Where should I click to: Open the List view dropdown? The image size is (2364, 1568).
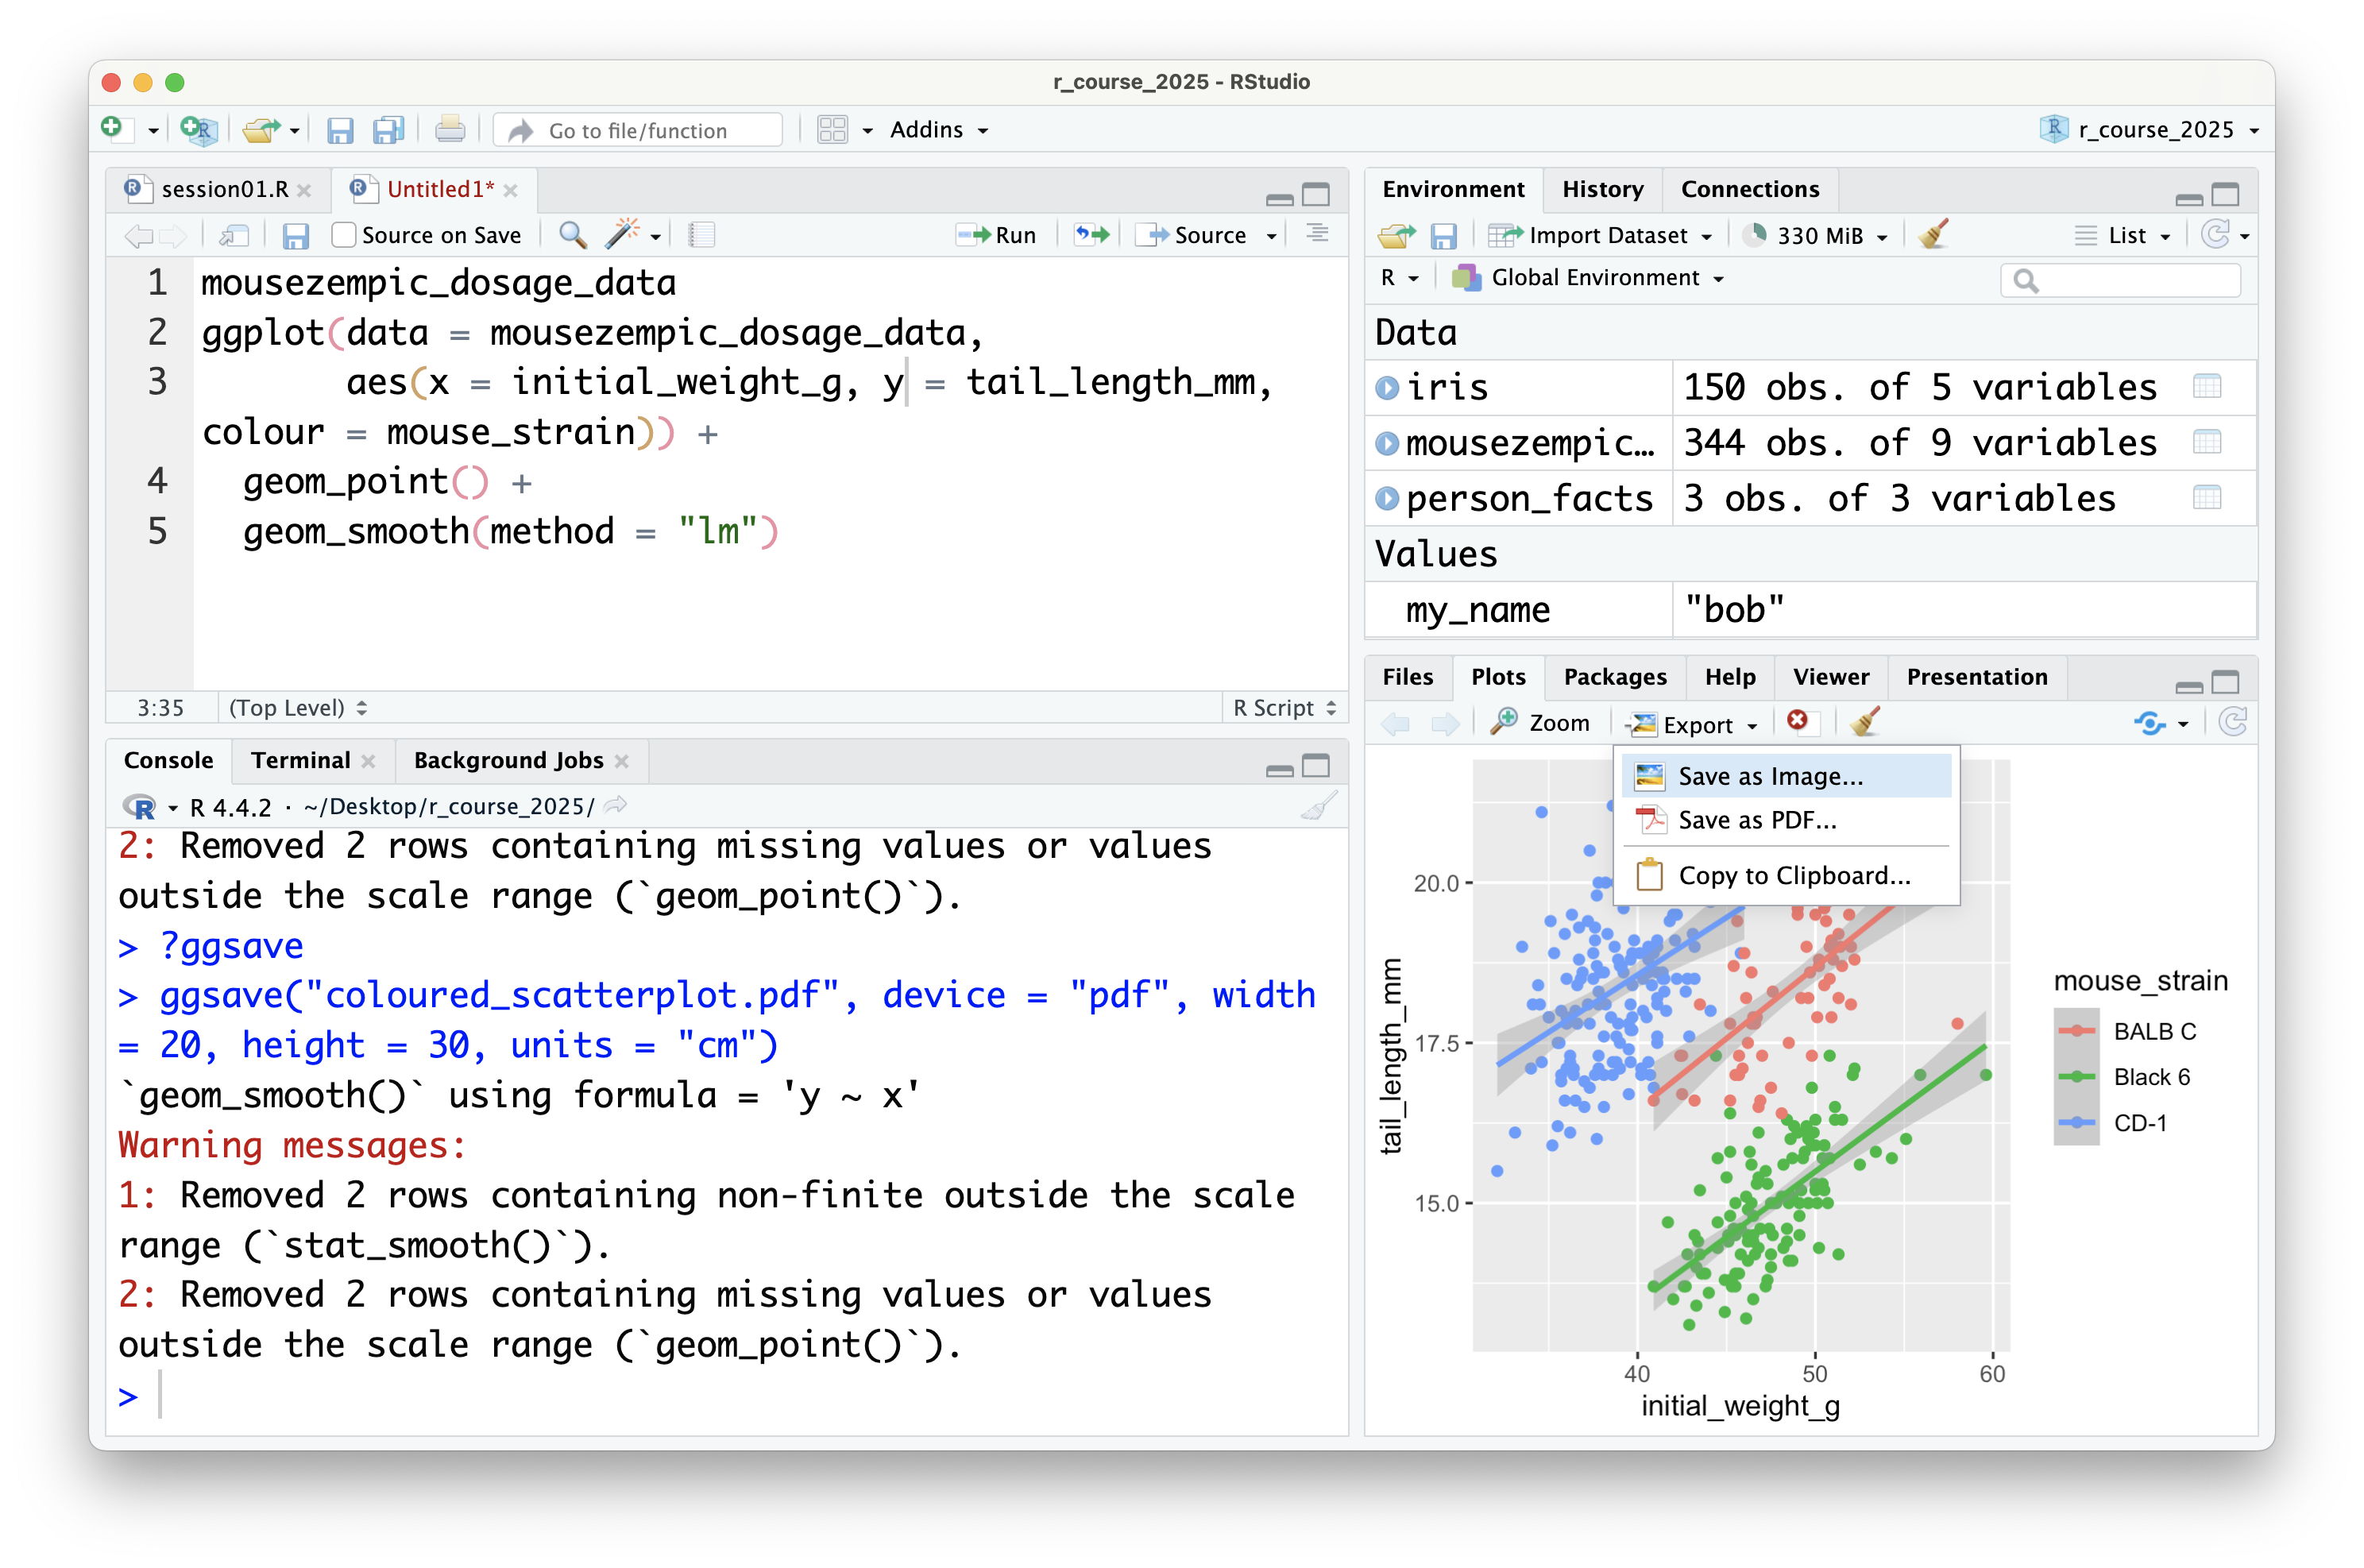[2122, 236]
